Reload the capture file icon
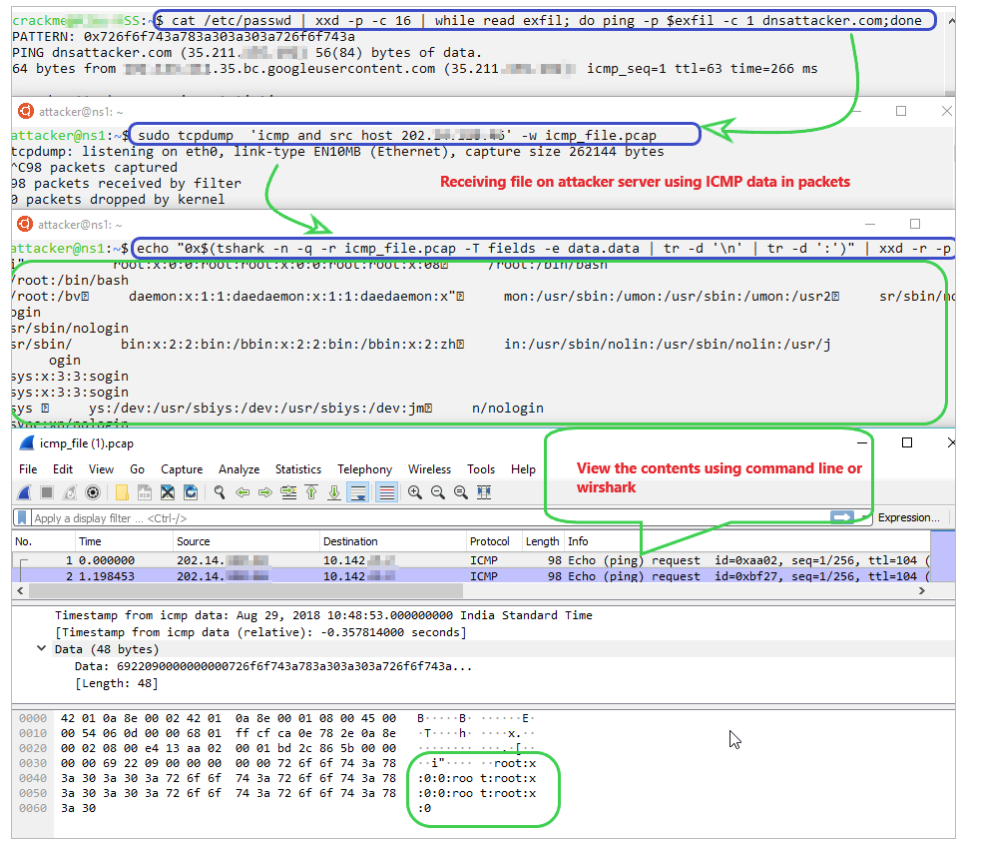Viewport: 984px width, 846px height. pos(191,493)
